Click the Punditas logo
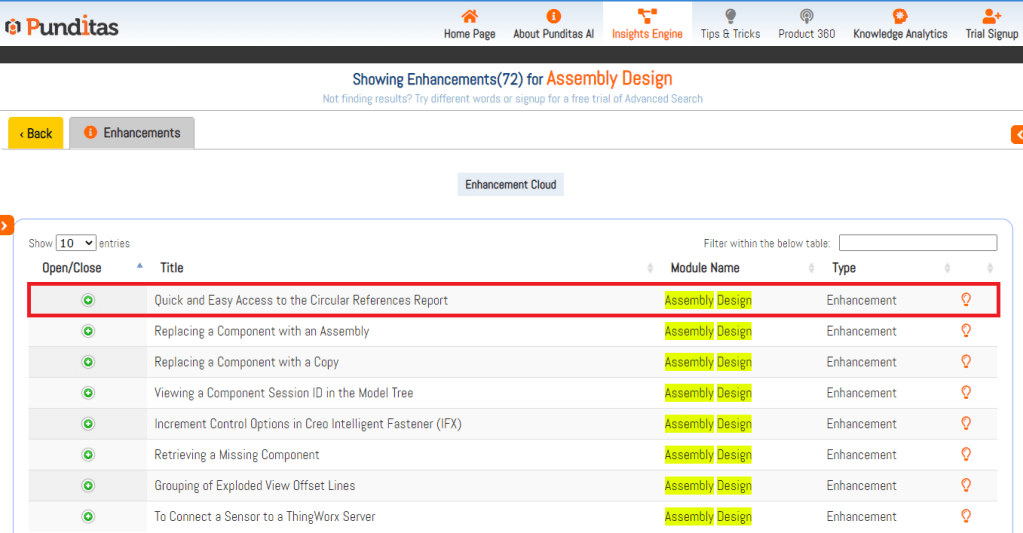1023x533 pixels. (62, 26)
